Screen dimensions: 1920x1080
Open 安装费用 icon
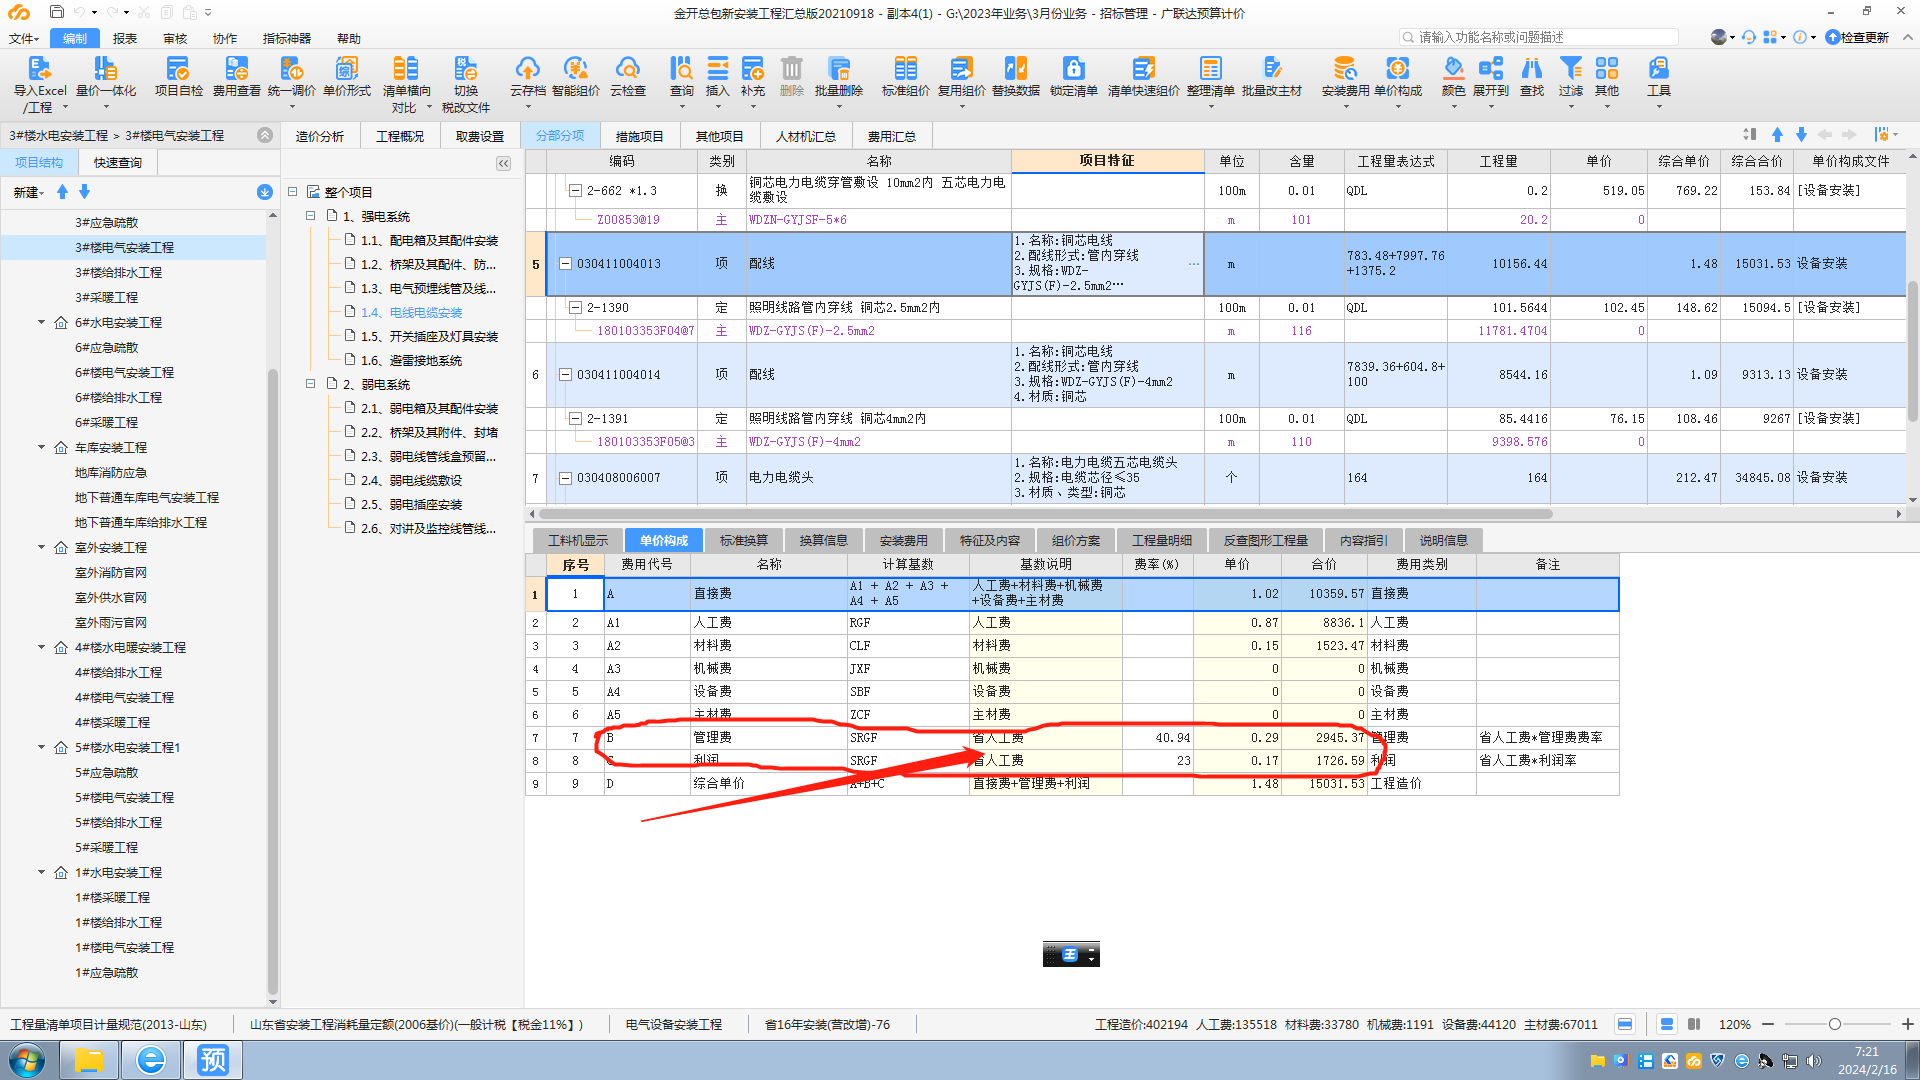[x=1345, y=69]
